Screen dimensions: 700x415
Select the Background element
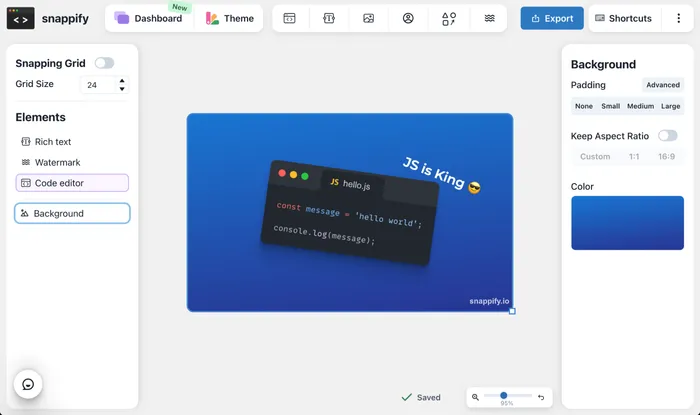tap(72, 213)
